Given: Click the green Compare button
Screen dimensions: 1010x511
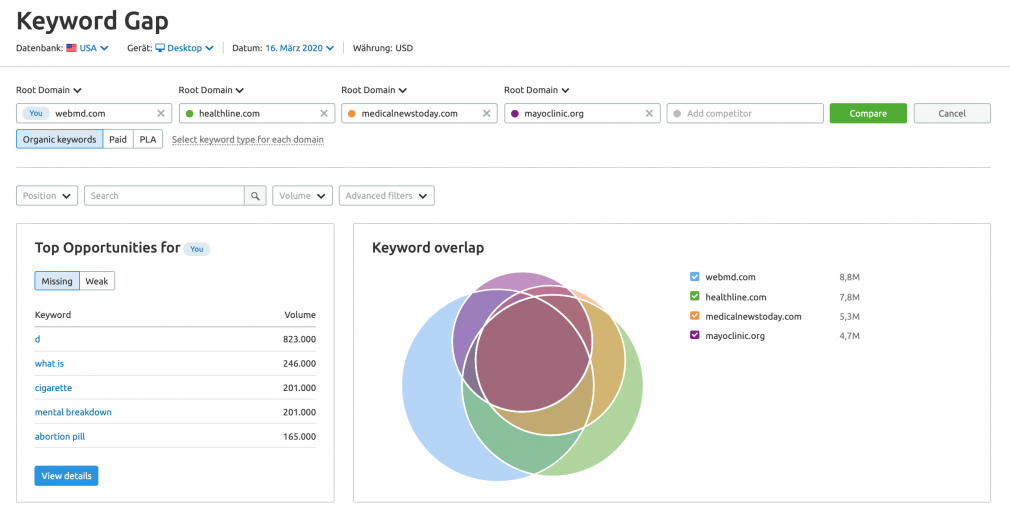Looking at the screenshot, I should (868, 113).
